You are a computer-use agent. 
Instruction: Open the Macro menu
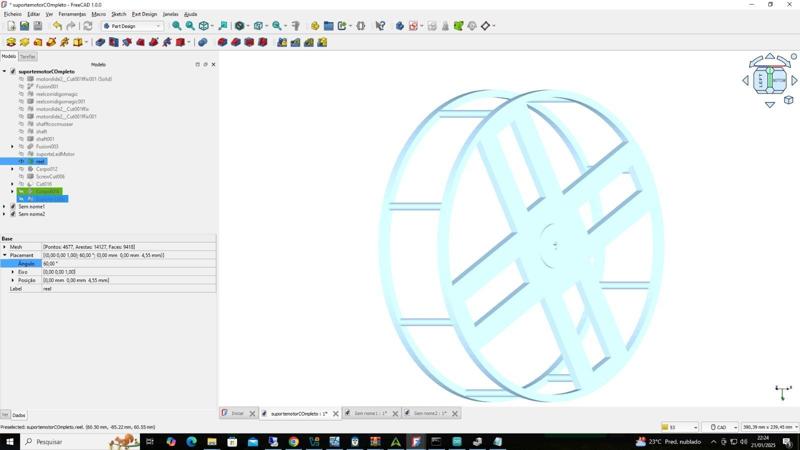click(x=98, y=14)
